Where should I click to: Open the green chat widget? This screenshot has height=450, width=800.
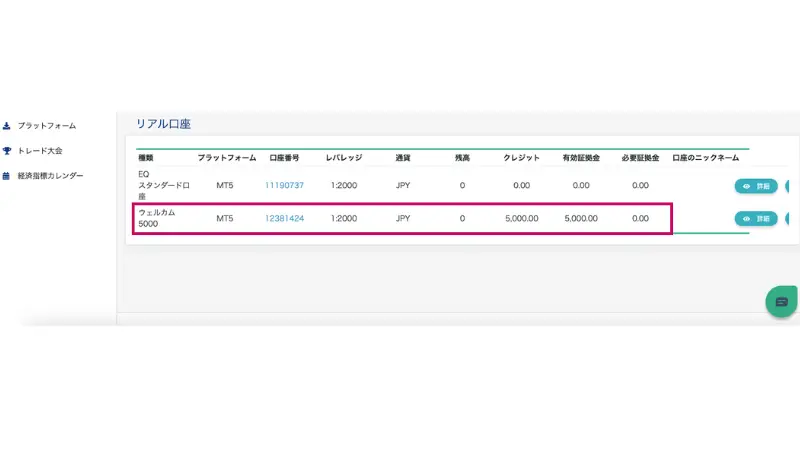[781, 302]
